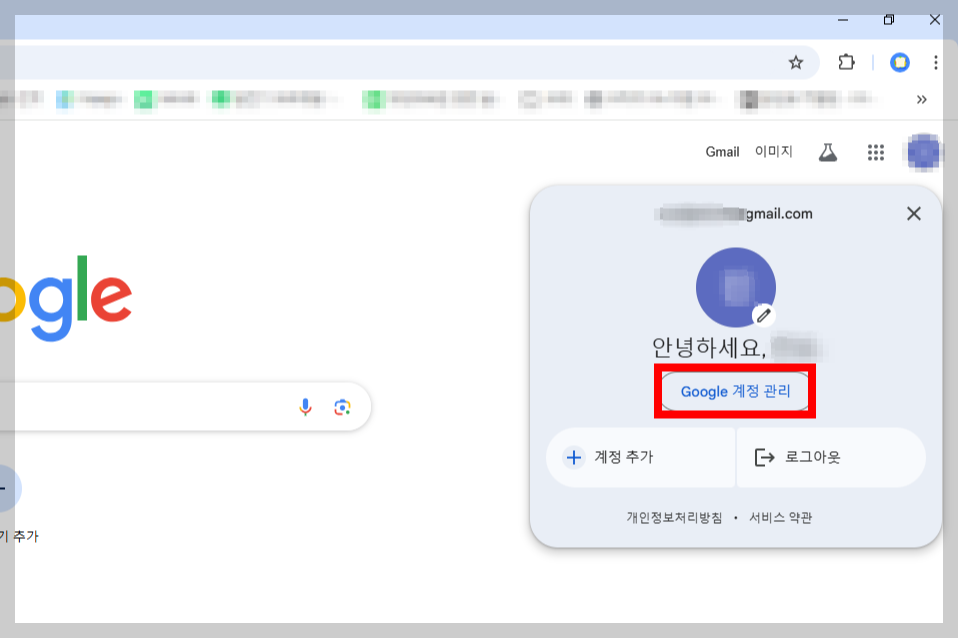Open the Gmail link
This screenshot has width=958, height=638.
tap(722, 152)
